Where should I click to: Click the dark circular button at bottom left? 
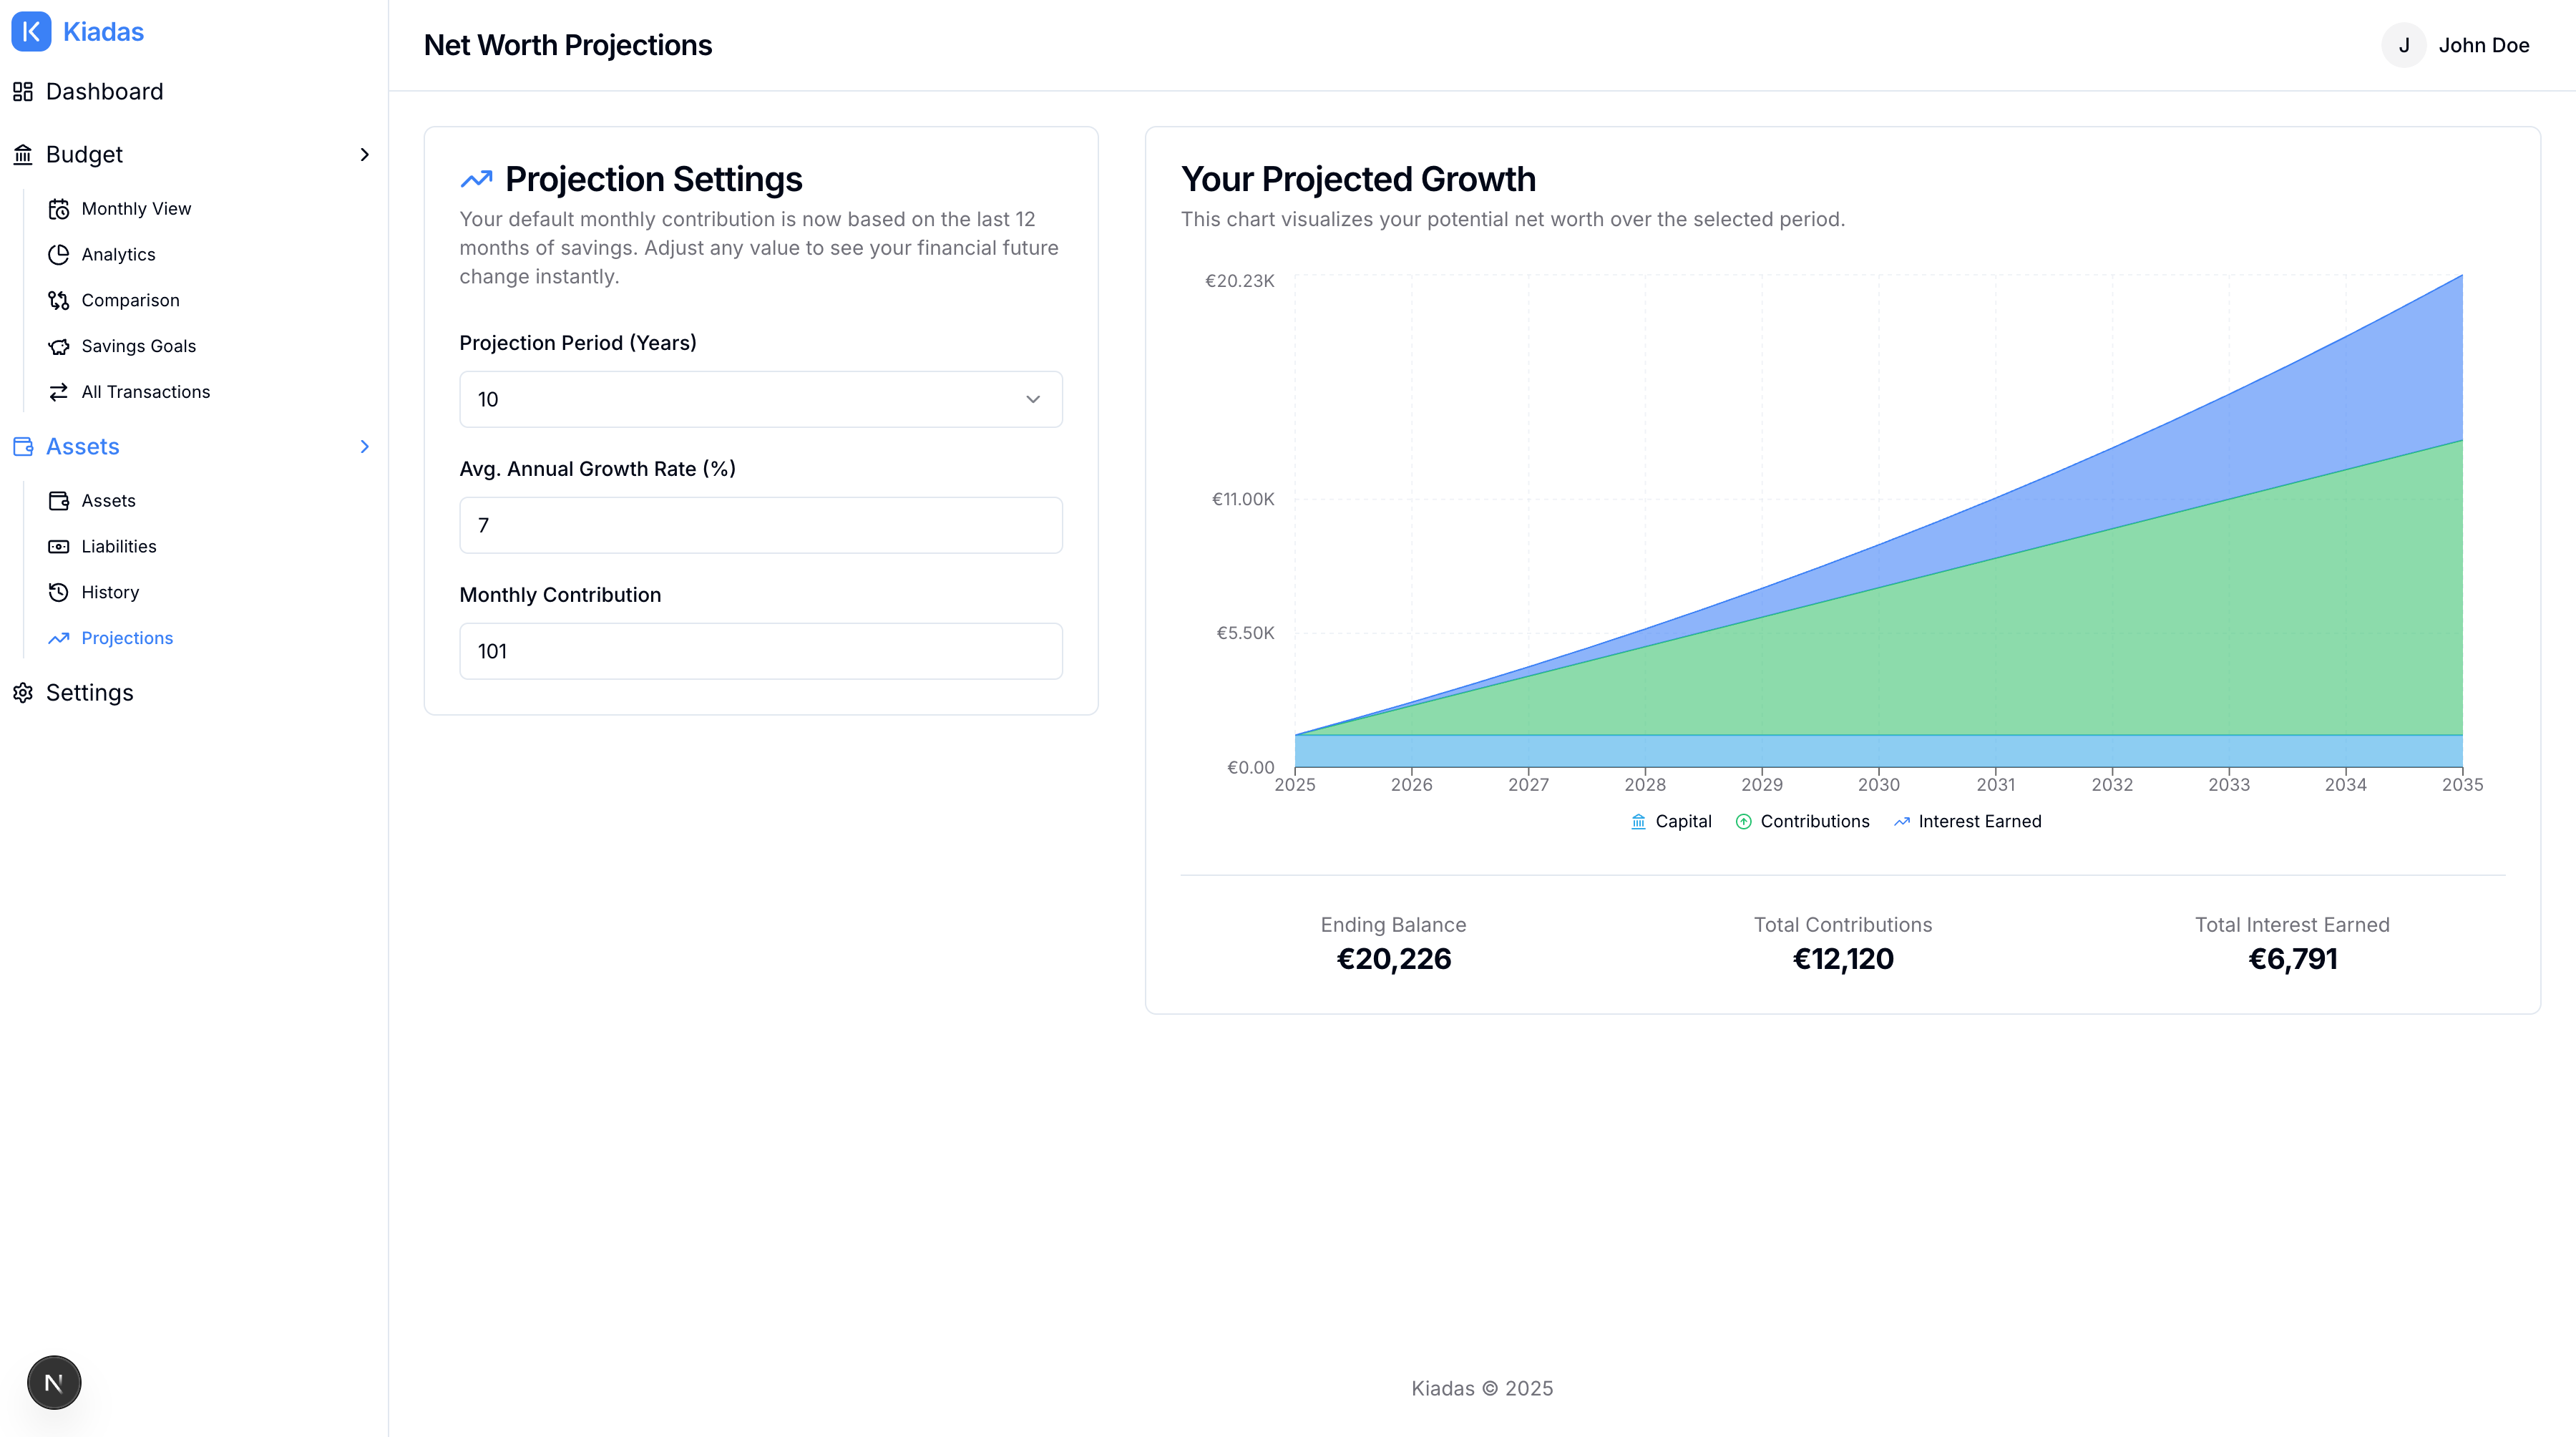click(53, 1381)
